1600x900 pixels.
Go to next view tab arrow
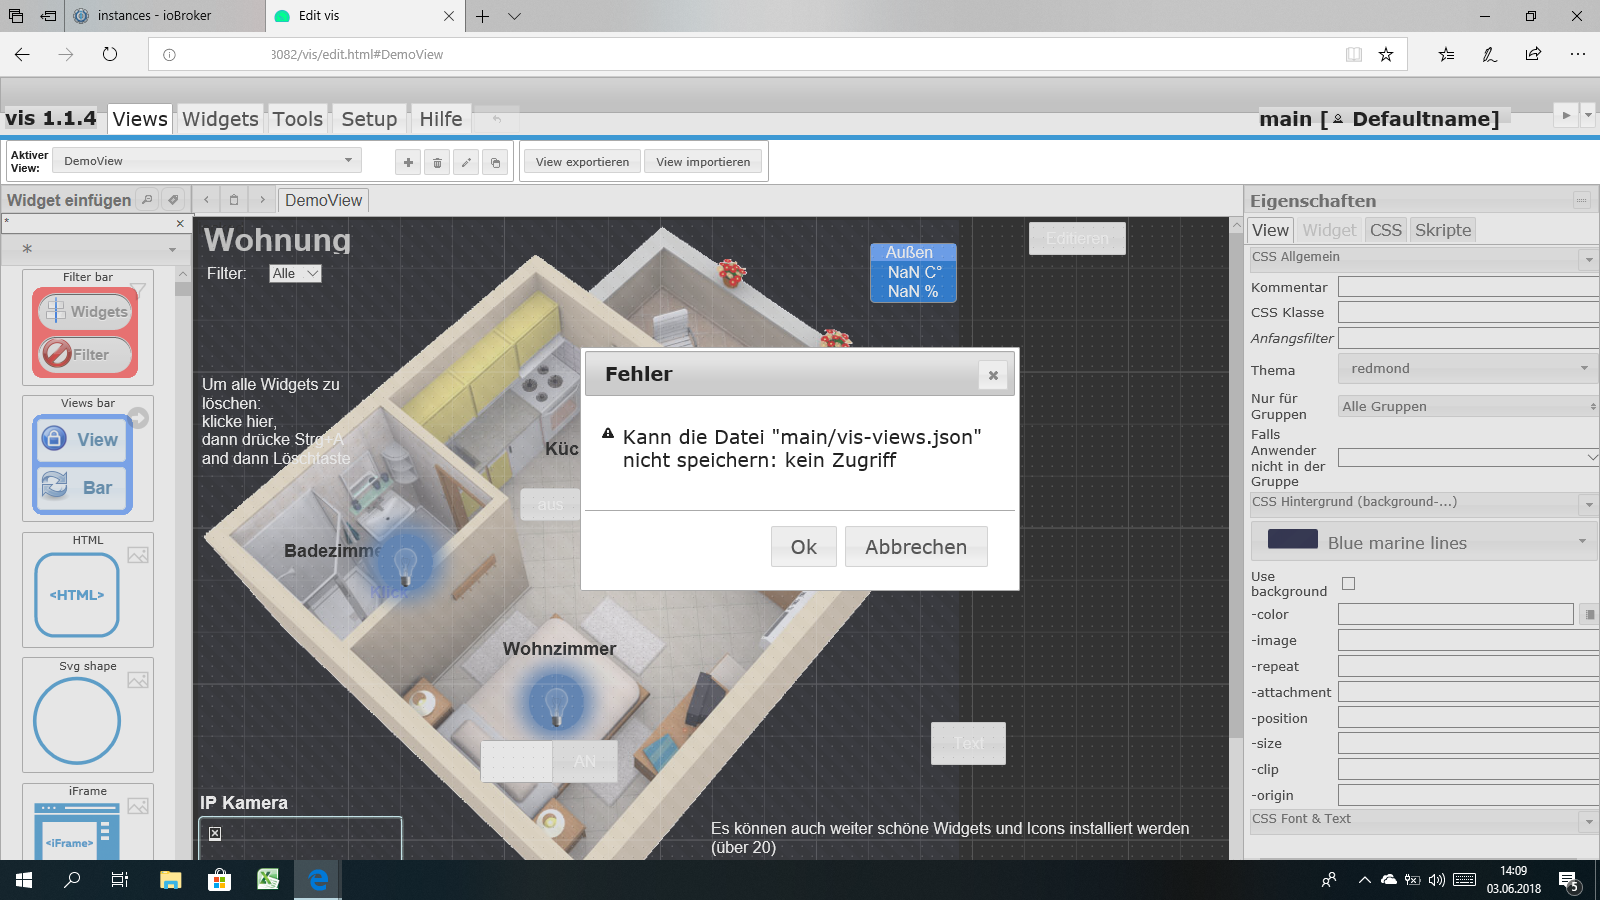click(262, 199)
